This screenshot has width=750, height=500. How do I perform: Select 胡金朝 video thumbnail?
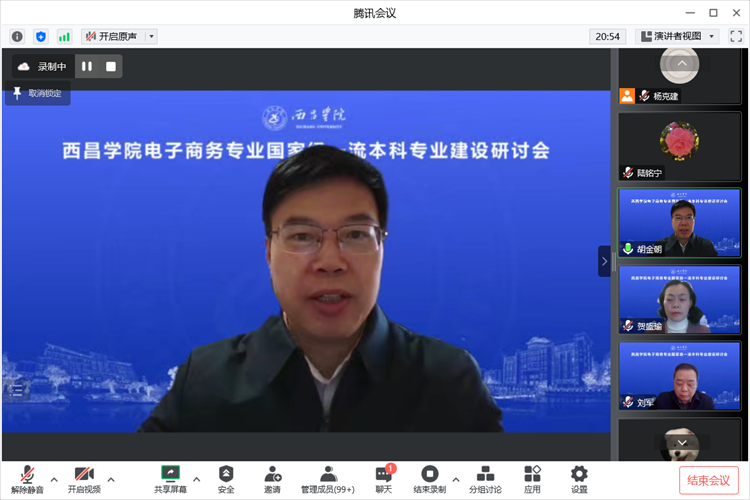679,223
